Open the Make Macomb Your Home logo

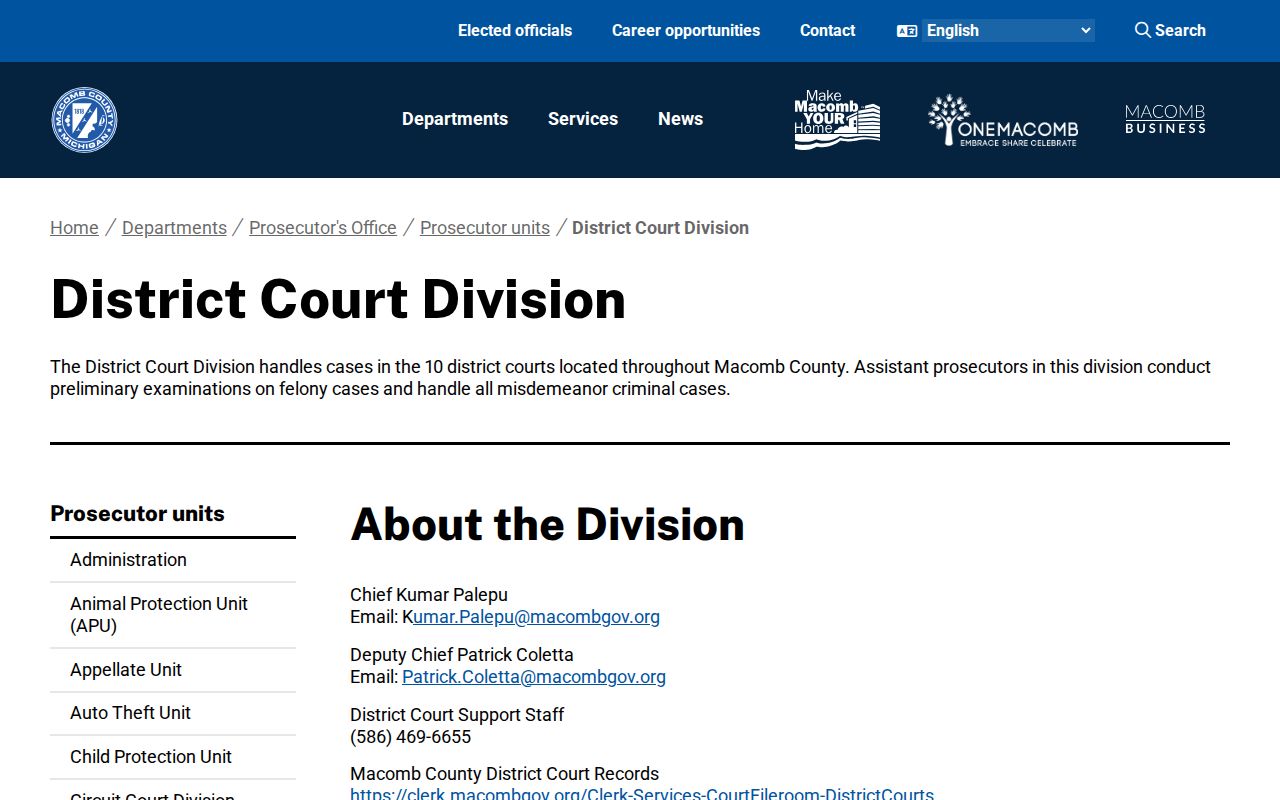(x=837, y=119)
